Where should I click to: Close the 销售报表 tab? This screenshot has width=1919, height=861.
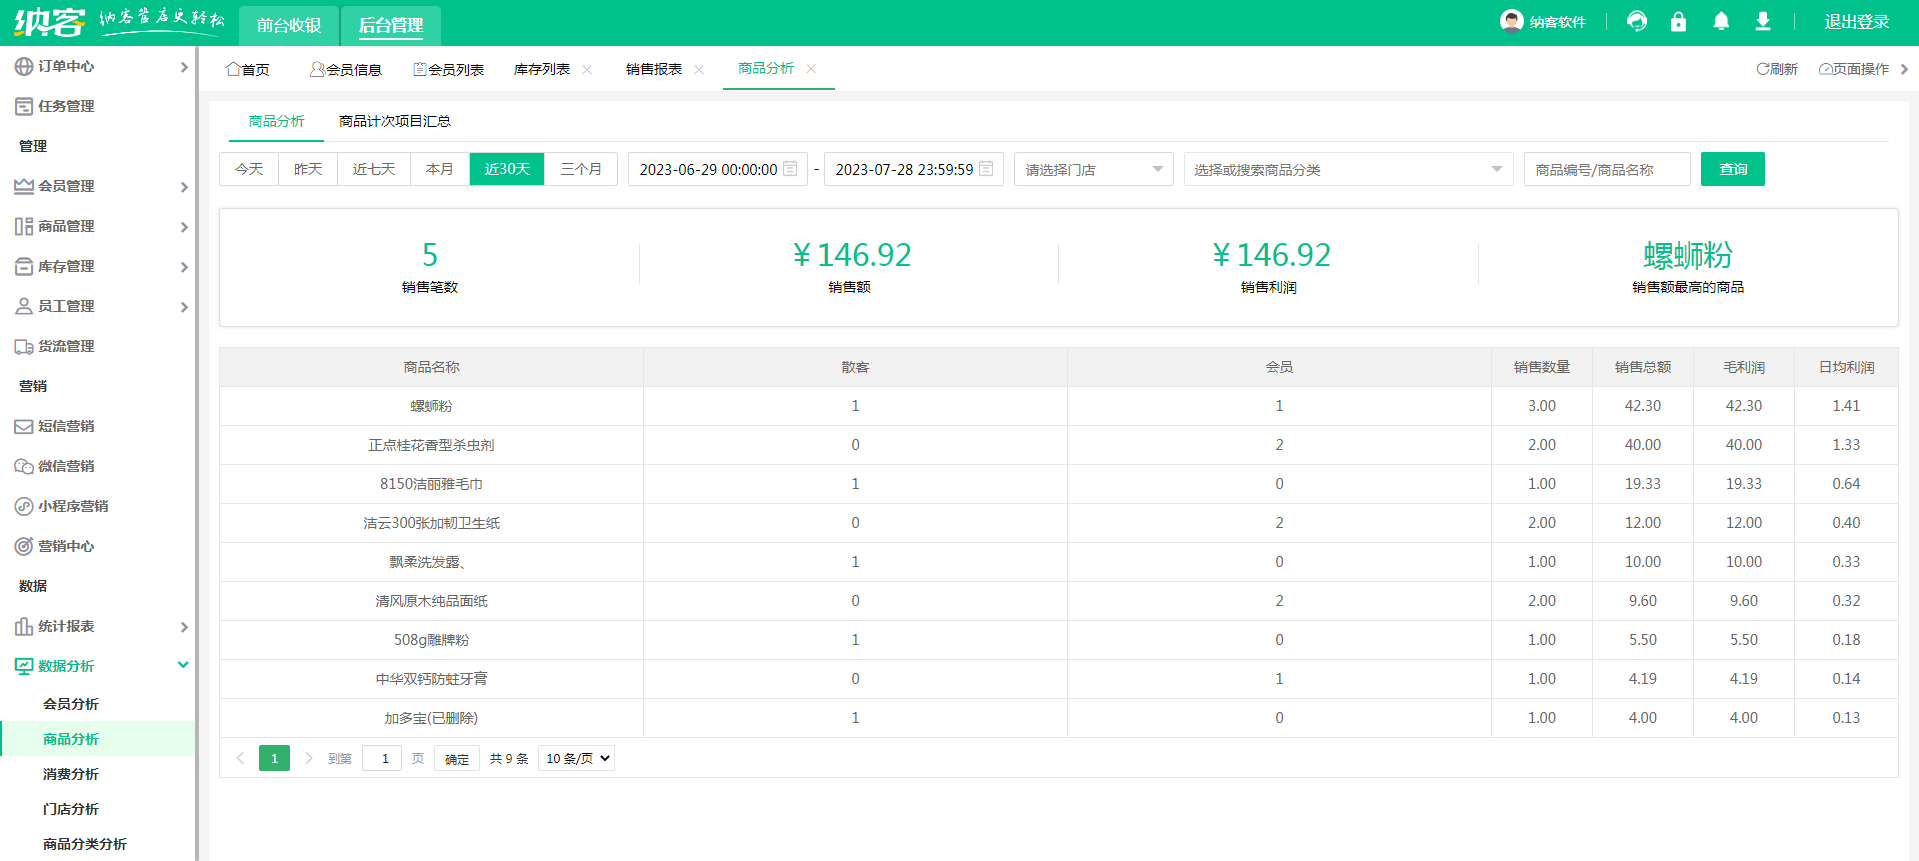pos(699,69)
